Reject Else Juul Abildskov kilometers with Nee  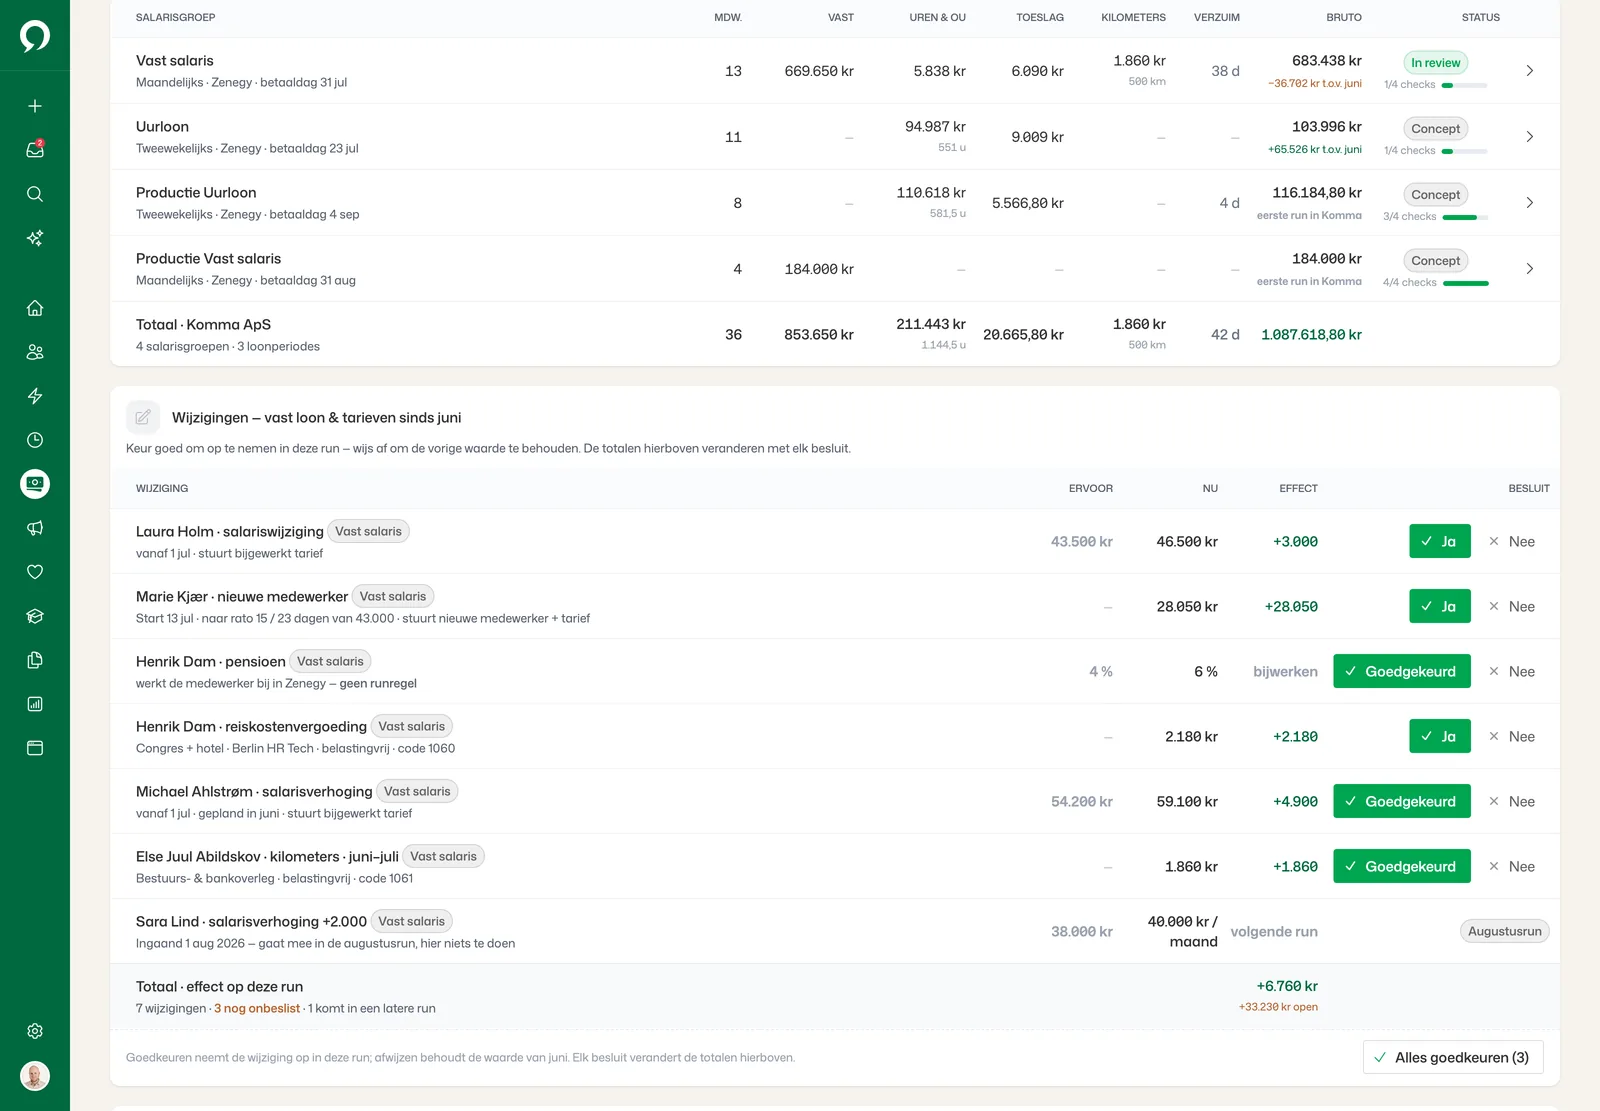1512,866
